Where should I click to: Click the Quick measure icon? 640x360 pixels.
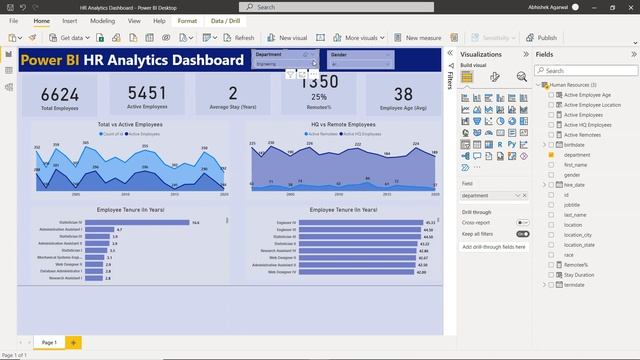click(454, 38)
